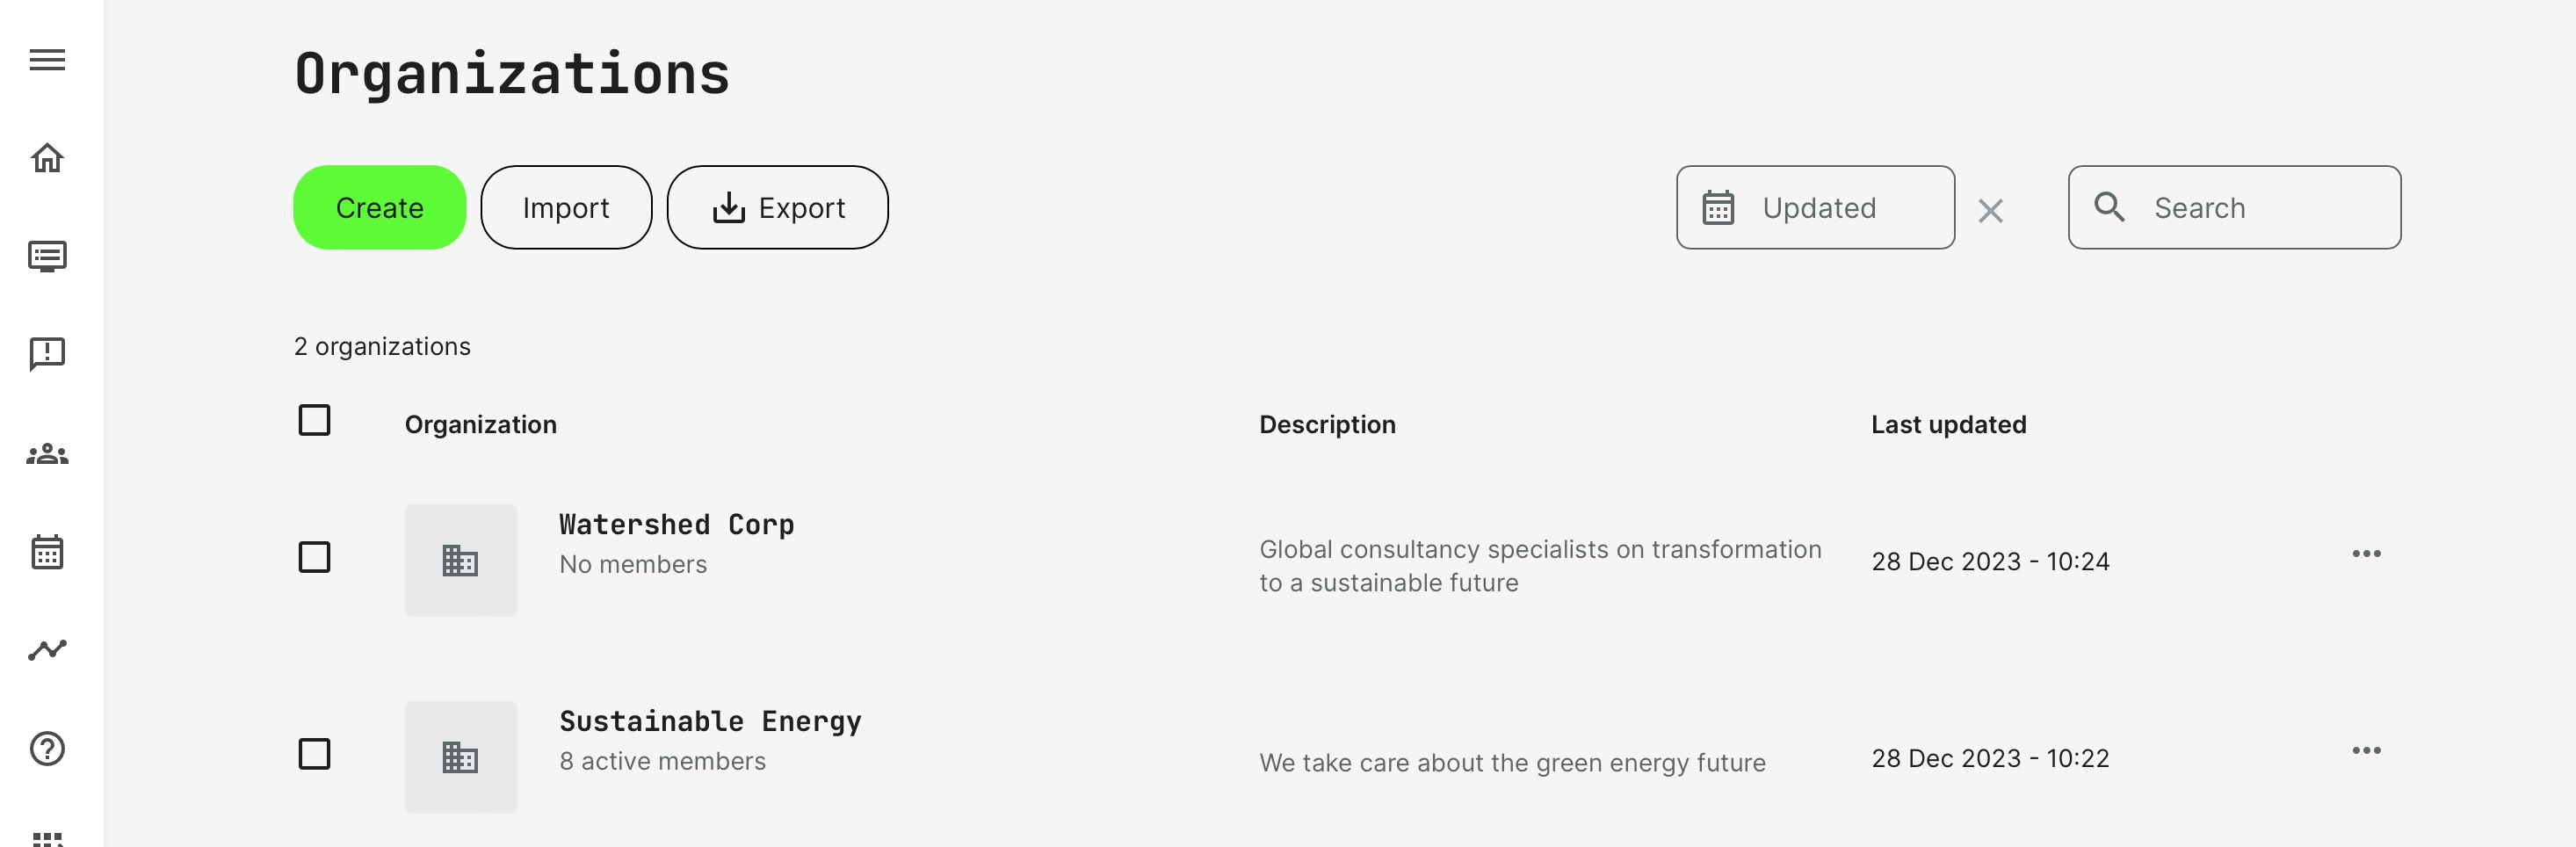2576x847 pixels.
Task: Open more options for Sustainable Energy
Action: 2366,751
